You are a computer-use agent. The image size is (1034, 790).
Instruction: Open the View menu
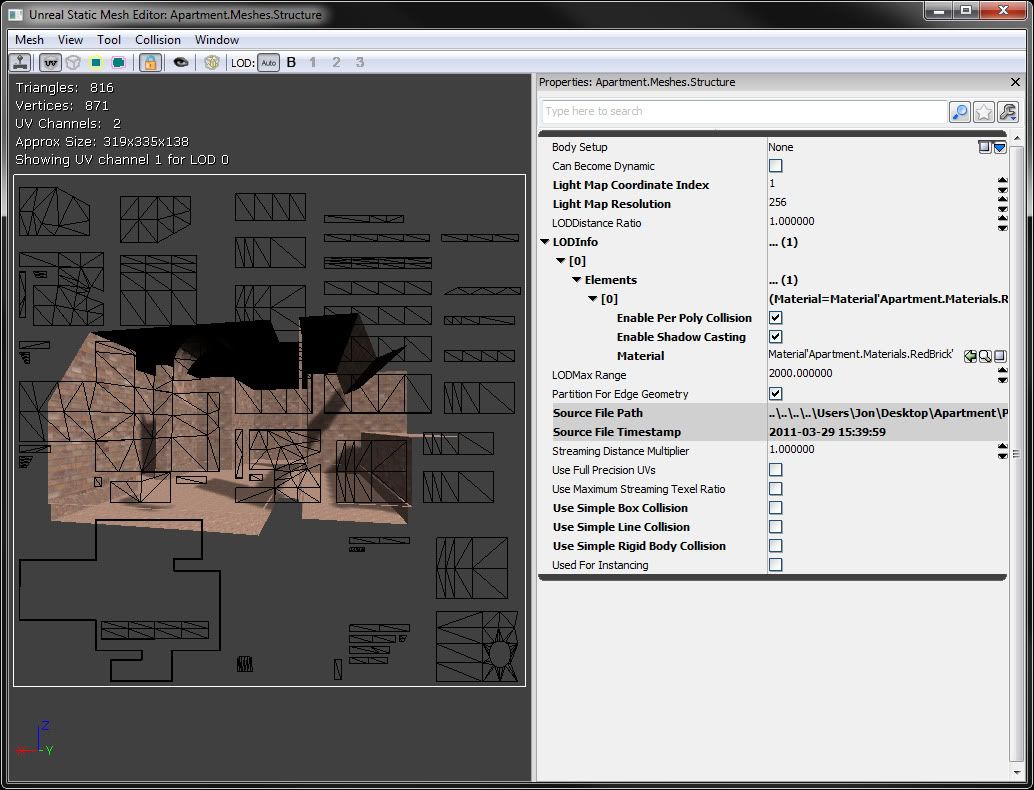(70, 40)
